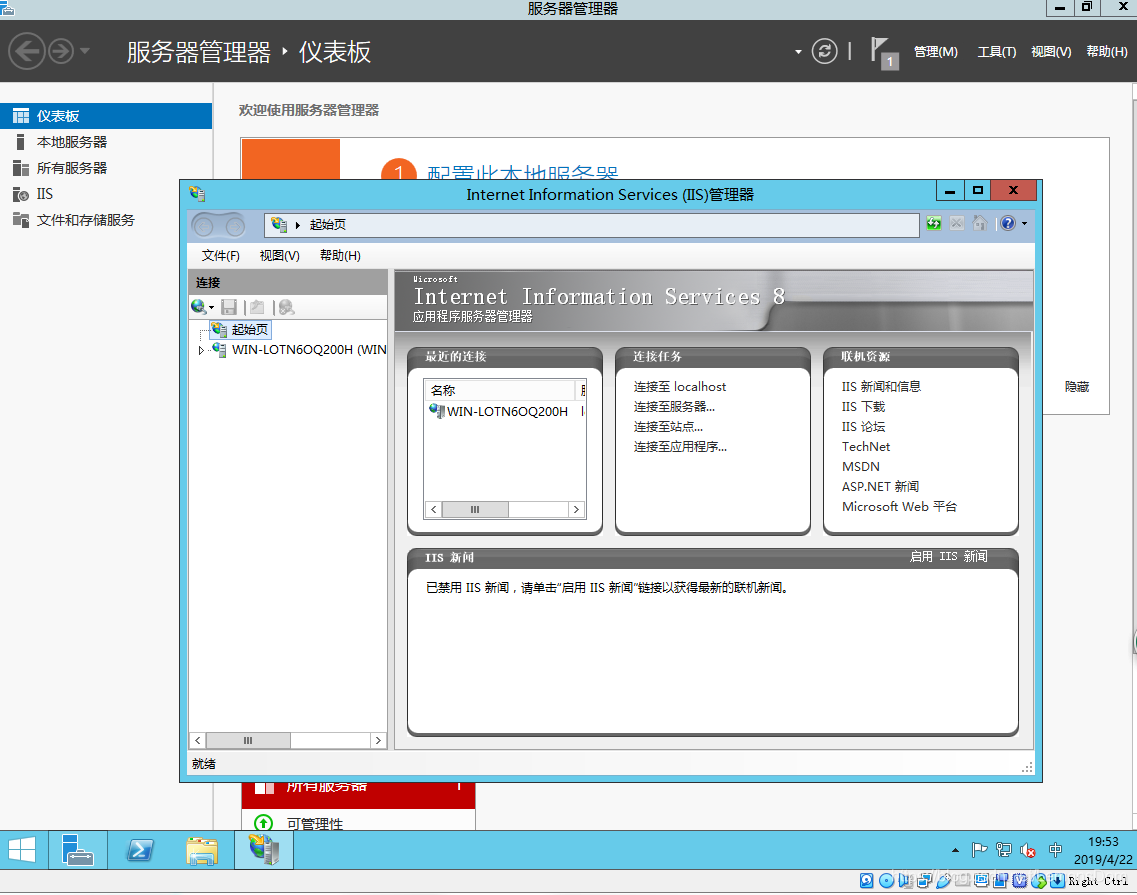The width and height of the screenshot is (1137, 895).
Task: Select WIN-LOTN6OQ200H in connections tree
Action: (x=309, y=350)
